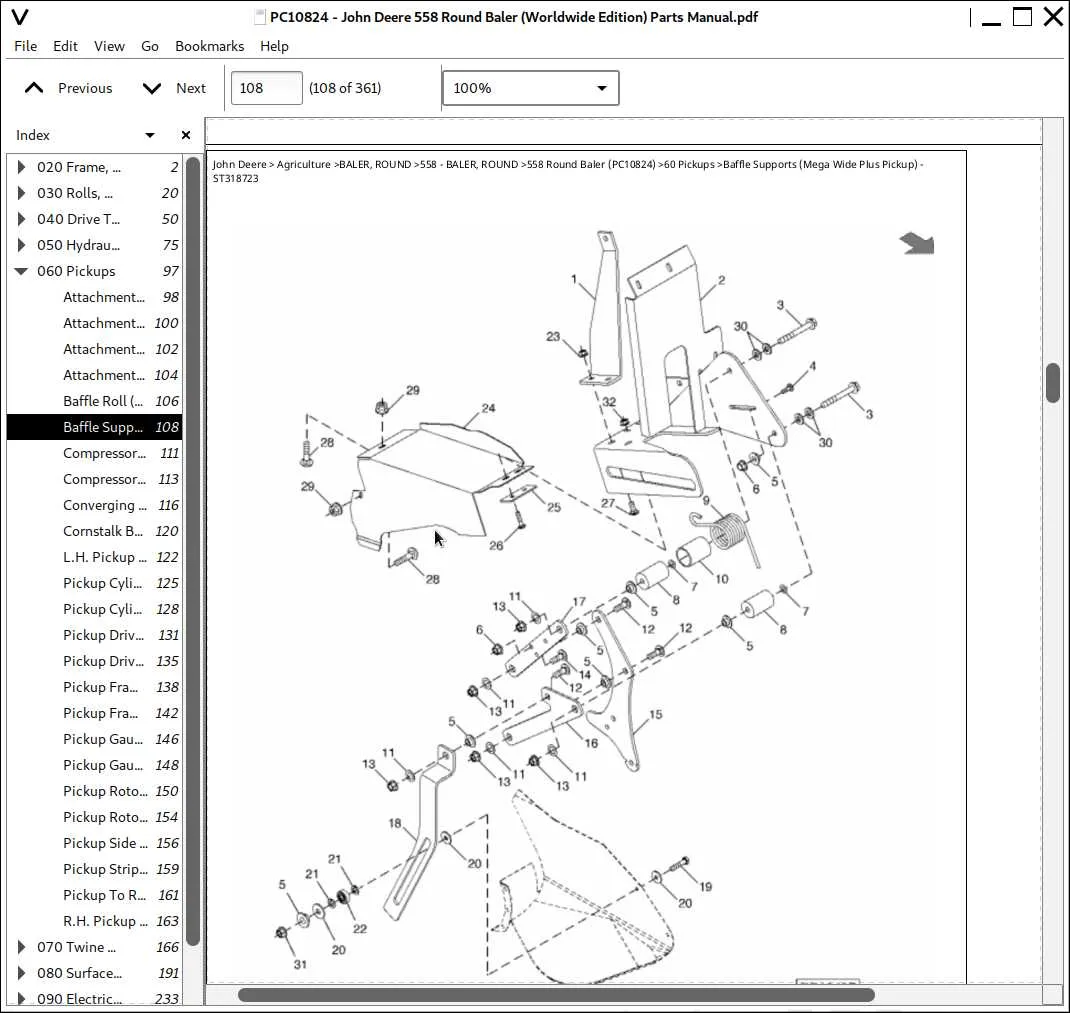Open the View menu
The image size is (1070, 1013).
point(109,46)
